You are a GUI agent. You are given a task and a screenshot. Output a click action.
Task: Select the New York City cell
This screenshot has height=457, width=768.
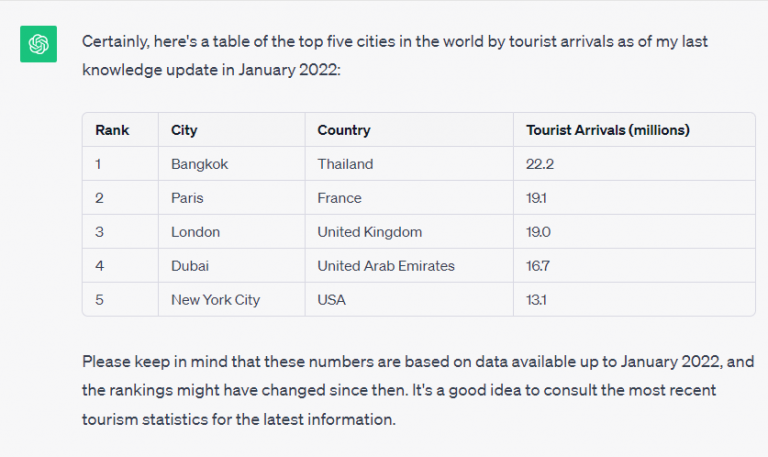coord(215,300)
